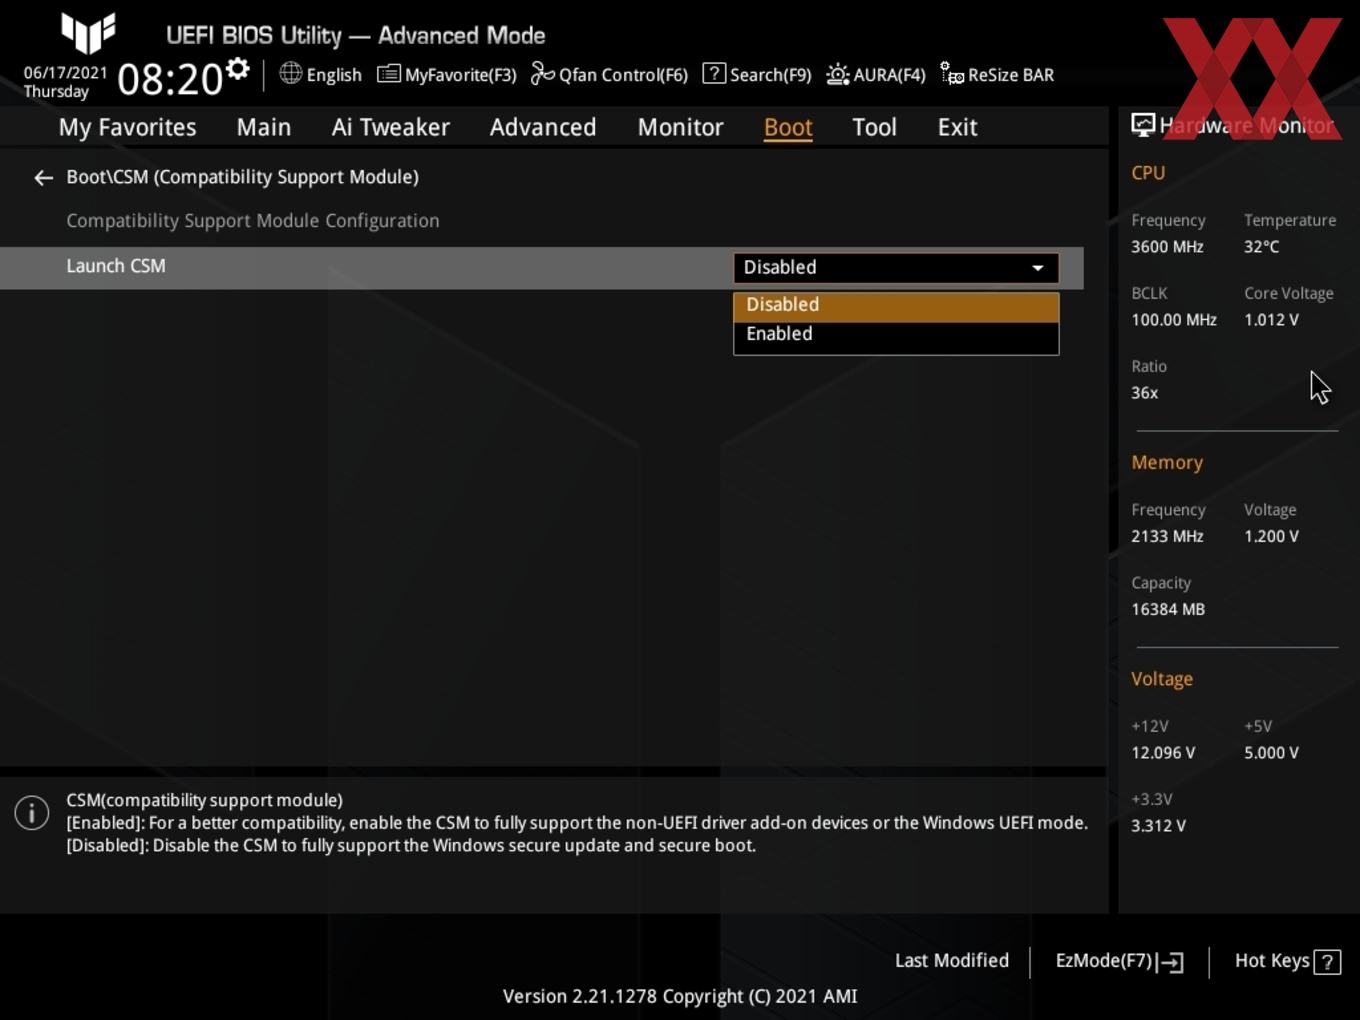
Task: Click the Boot\CSM breadcrumb text
Action: click(x=242, y=177)
